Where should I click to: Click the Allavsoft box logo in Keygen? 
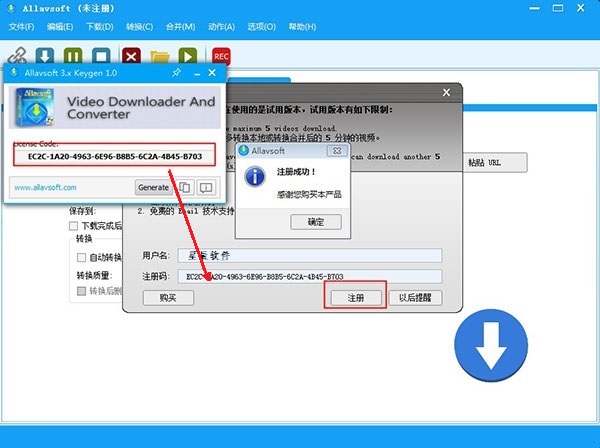34,108
